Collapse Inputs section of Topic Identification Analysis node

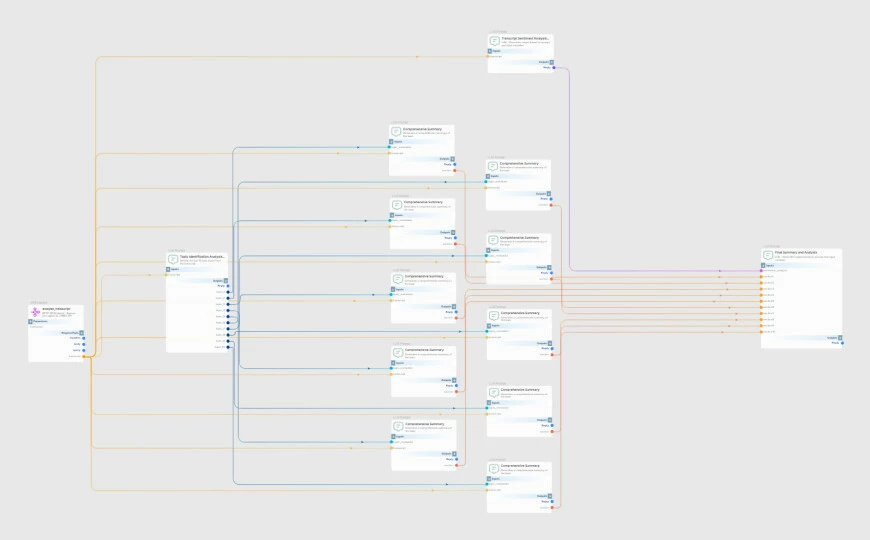[168, 269]
